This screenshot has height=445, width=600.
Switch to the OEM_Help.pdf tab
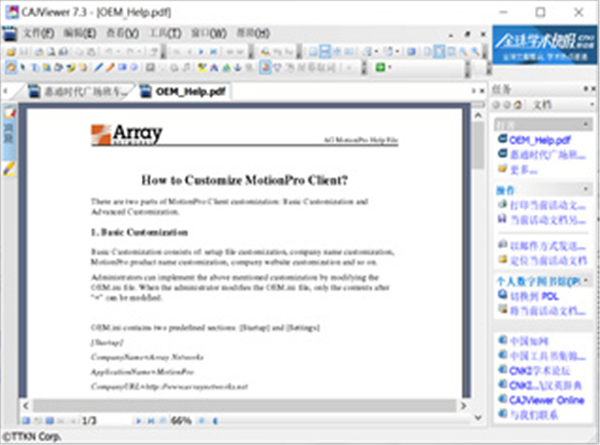186,92
